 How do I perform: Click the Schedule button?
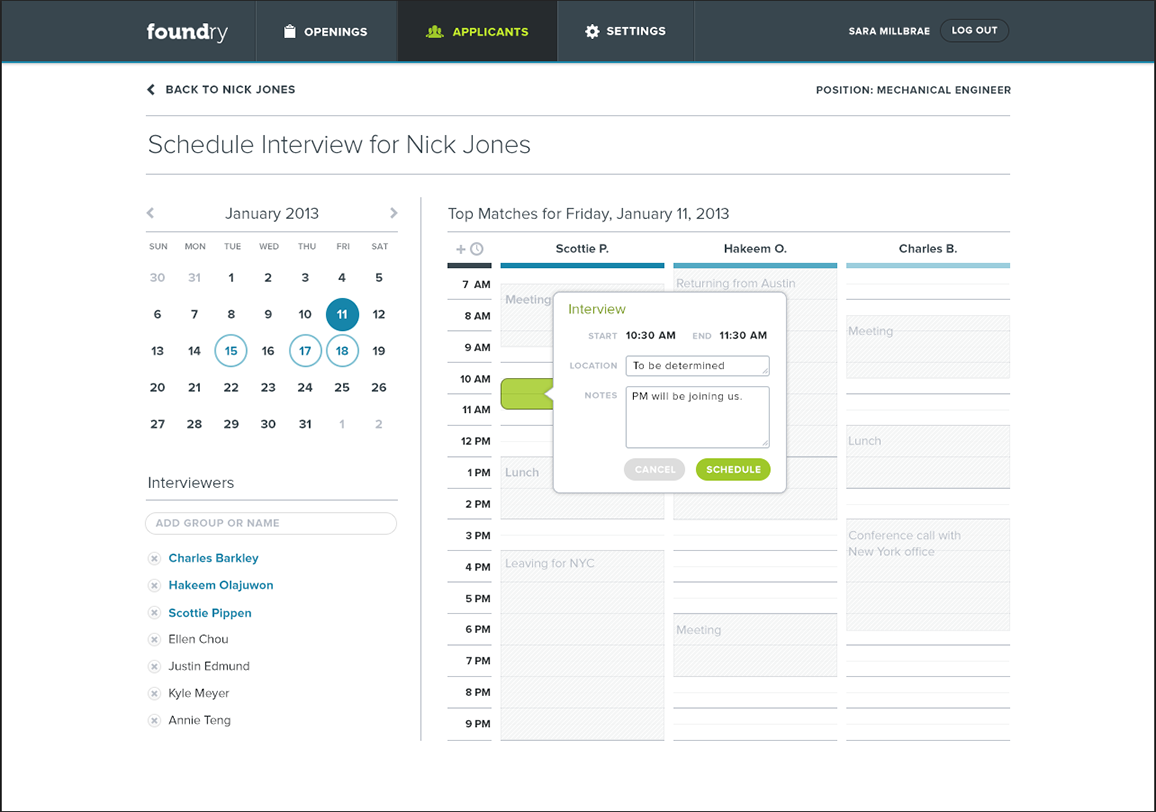coord(733,469)
